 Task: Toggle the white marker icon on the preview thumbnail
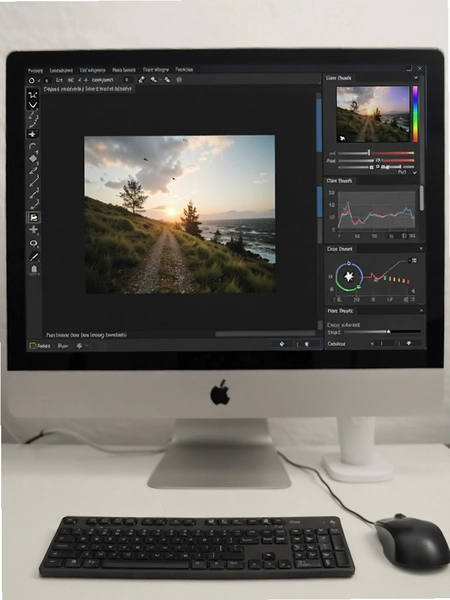[x=342, y=138]
